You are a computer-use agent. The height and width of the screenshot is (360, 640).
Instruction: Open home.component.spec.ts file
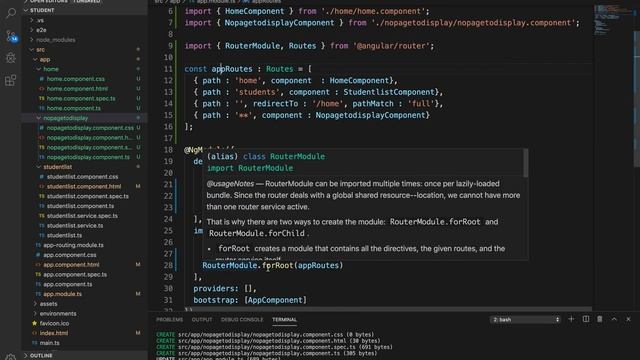81,98
